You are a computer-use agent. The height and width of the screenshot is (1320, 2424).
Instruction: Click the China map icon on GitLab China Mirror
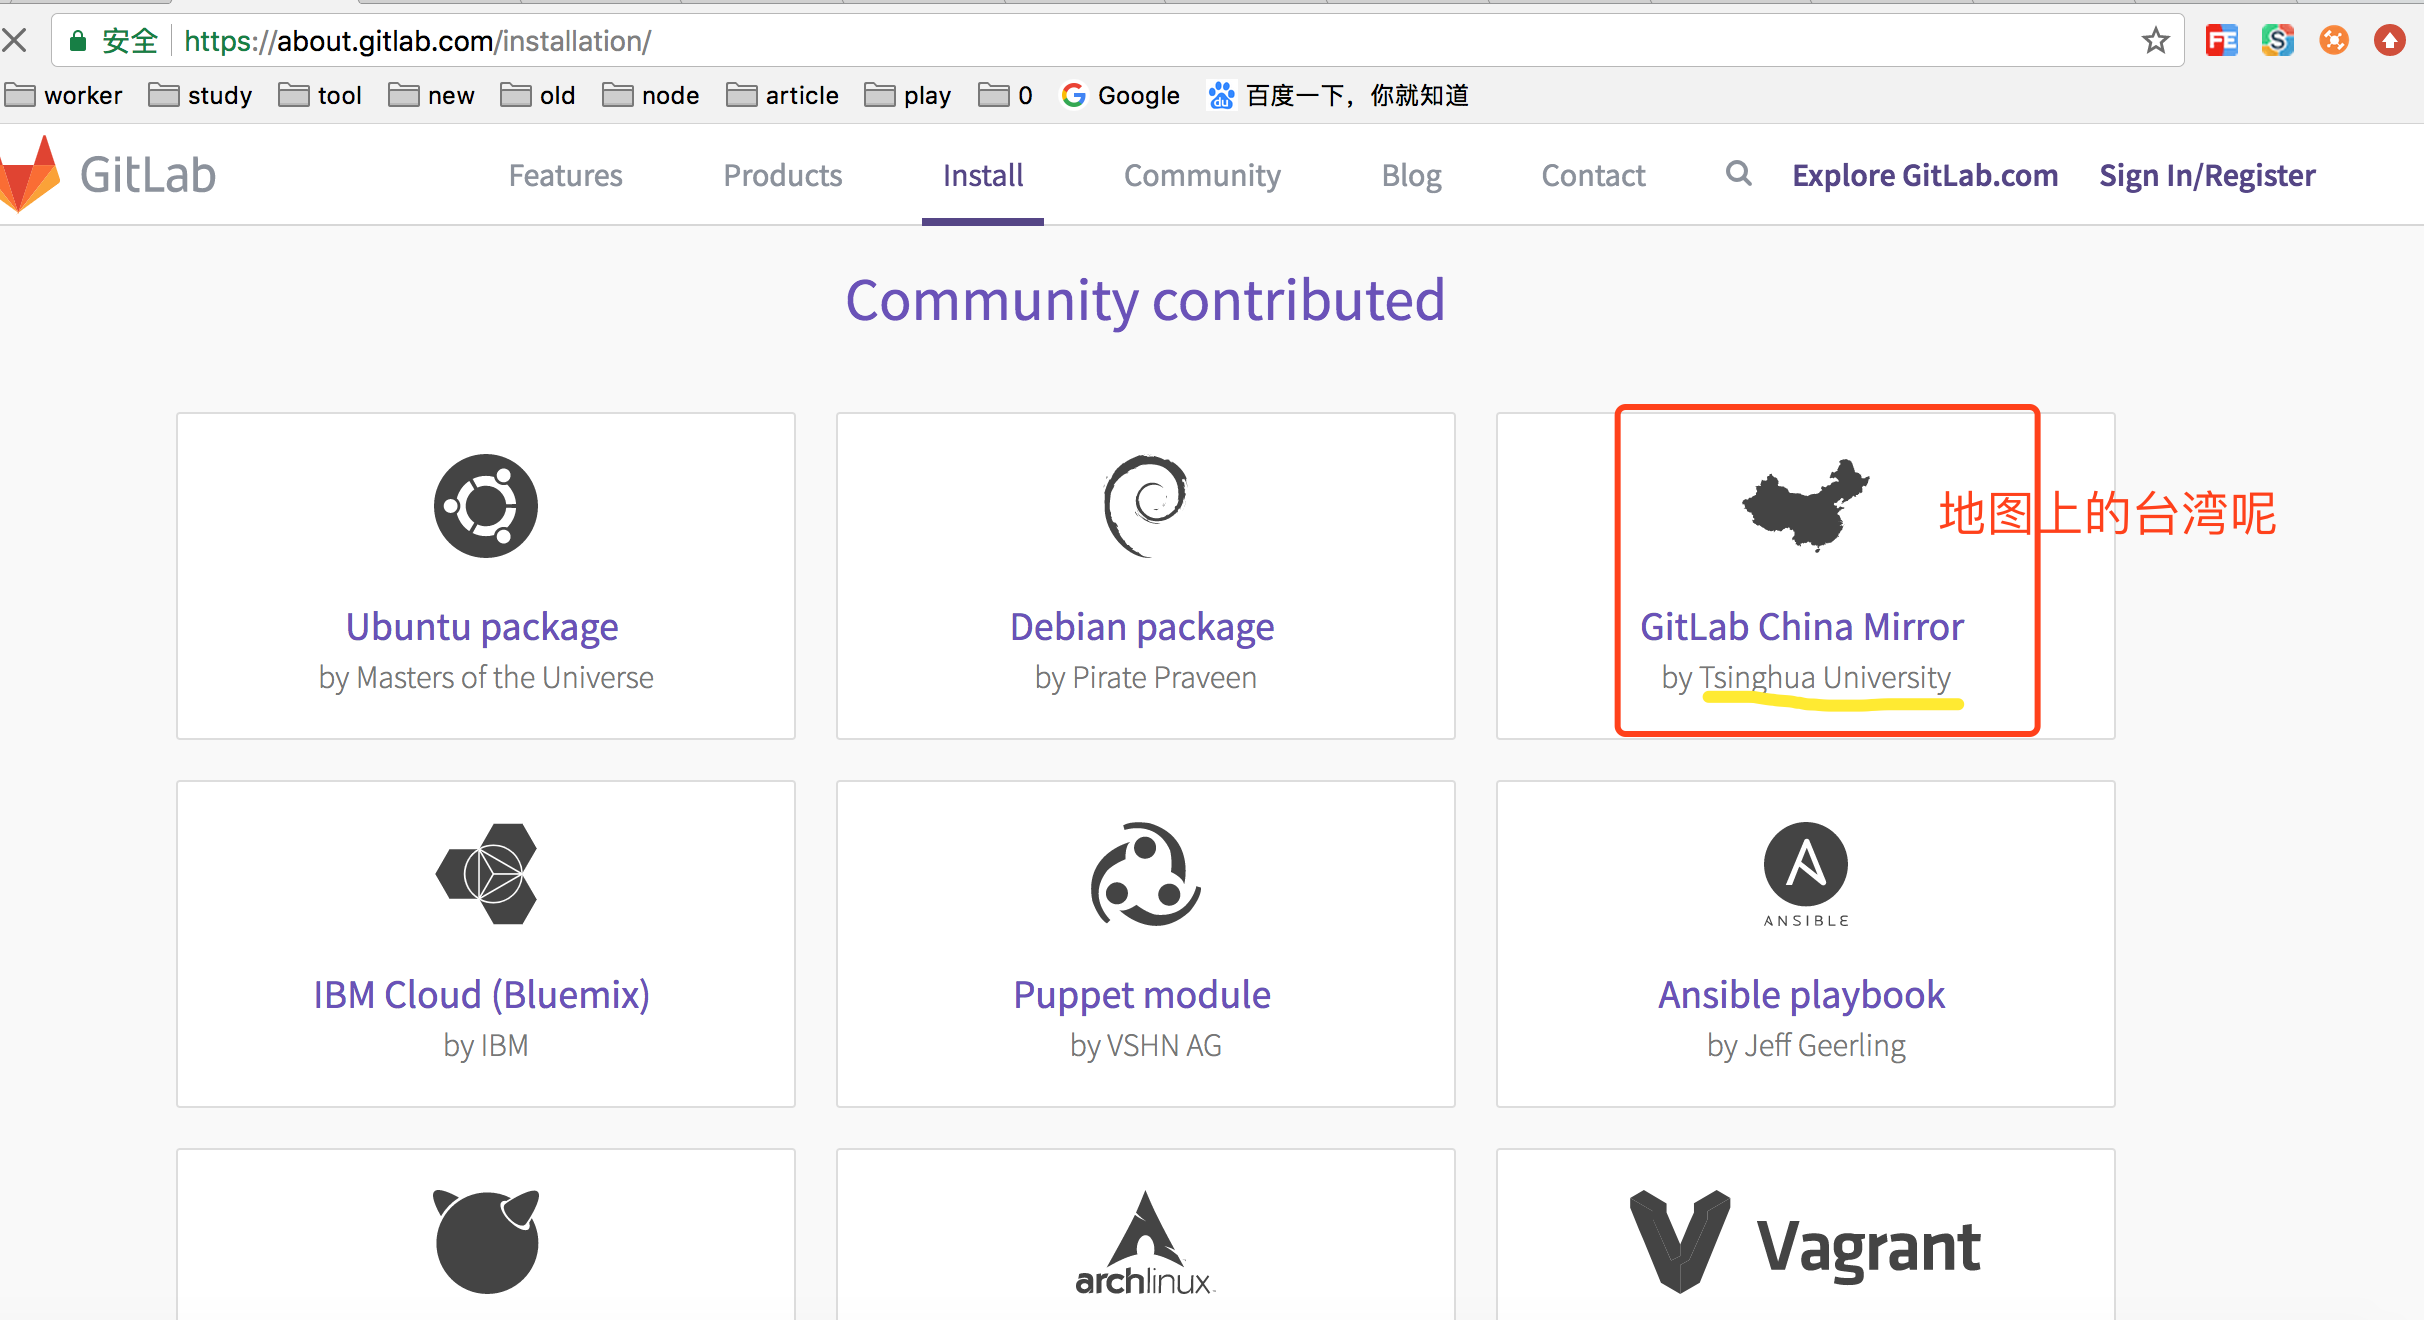point(1805,505)
